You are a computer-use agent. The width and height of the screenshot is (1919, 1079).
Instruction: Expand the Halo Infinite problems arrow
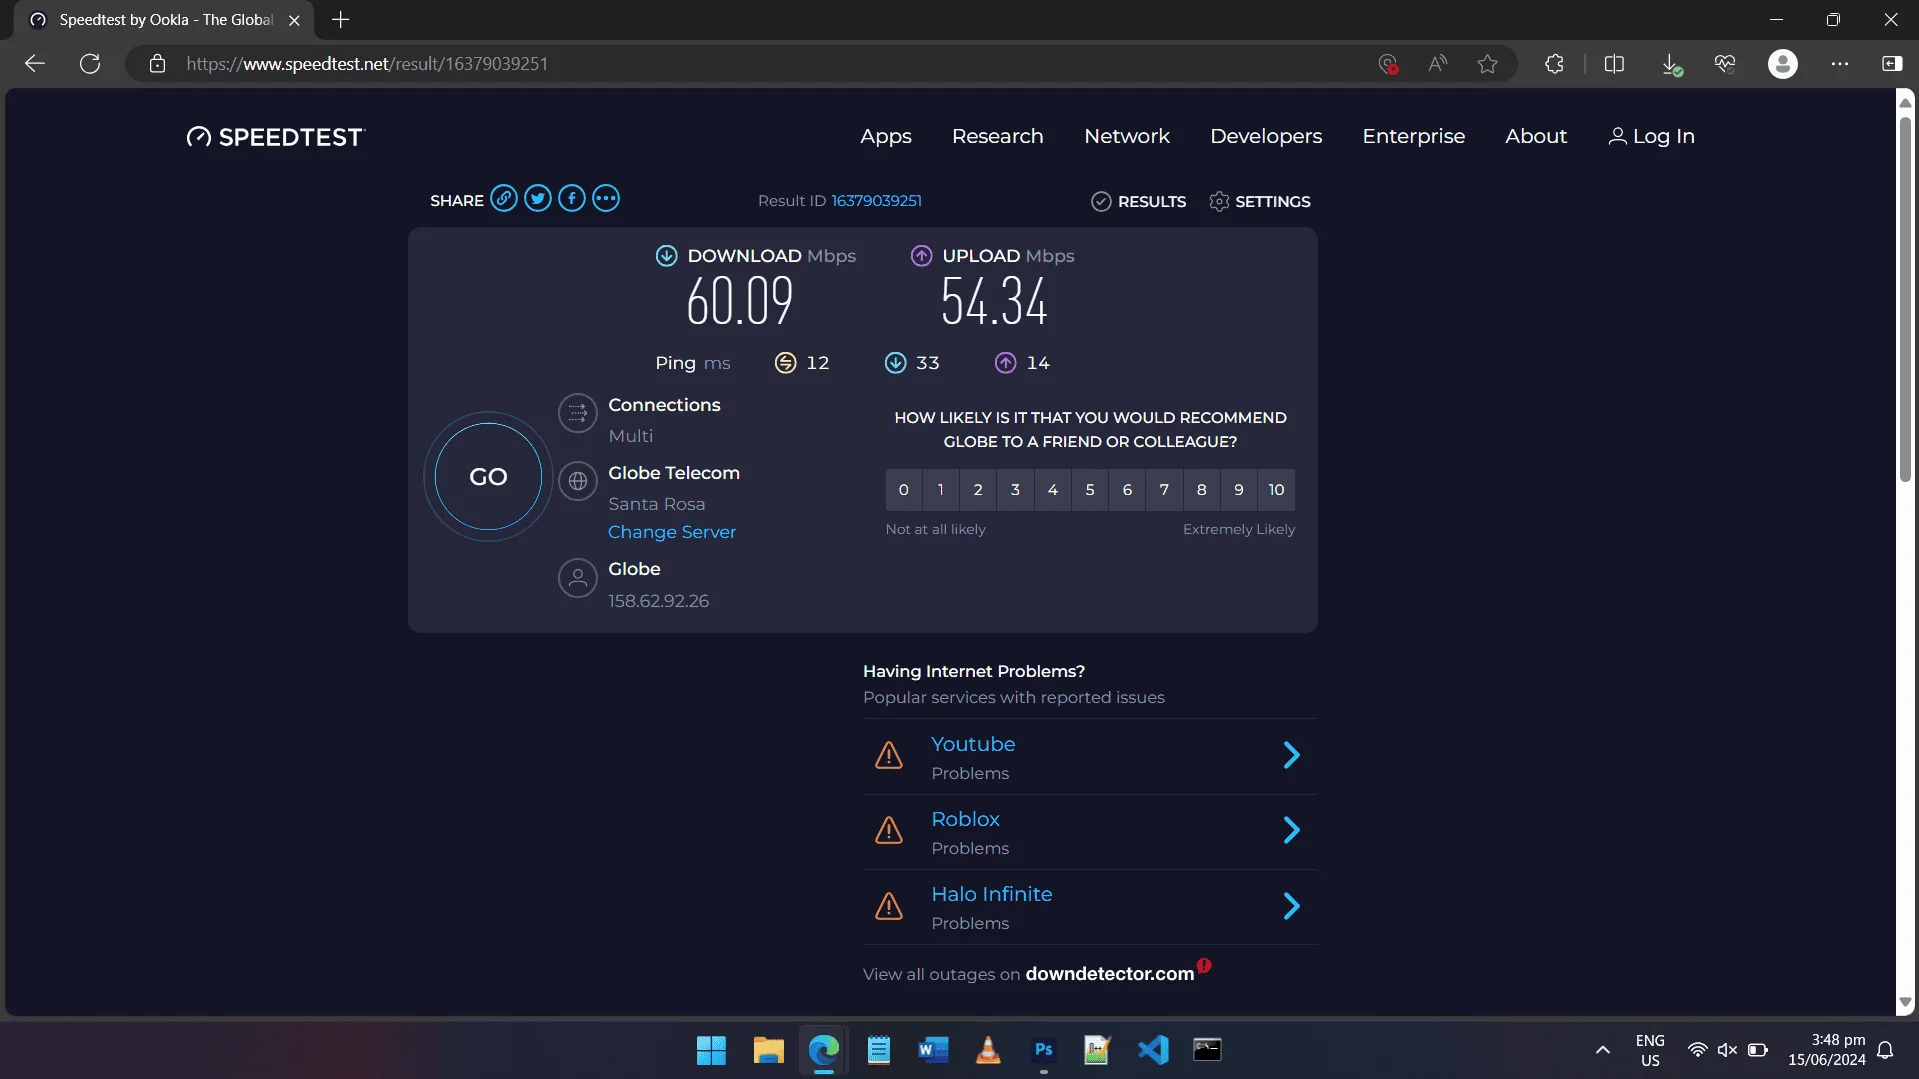(1291, 906)
